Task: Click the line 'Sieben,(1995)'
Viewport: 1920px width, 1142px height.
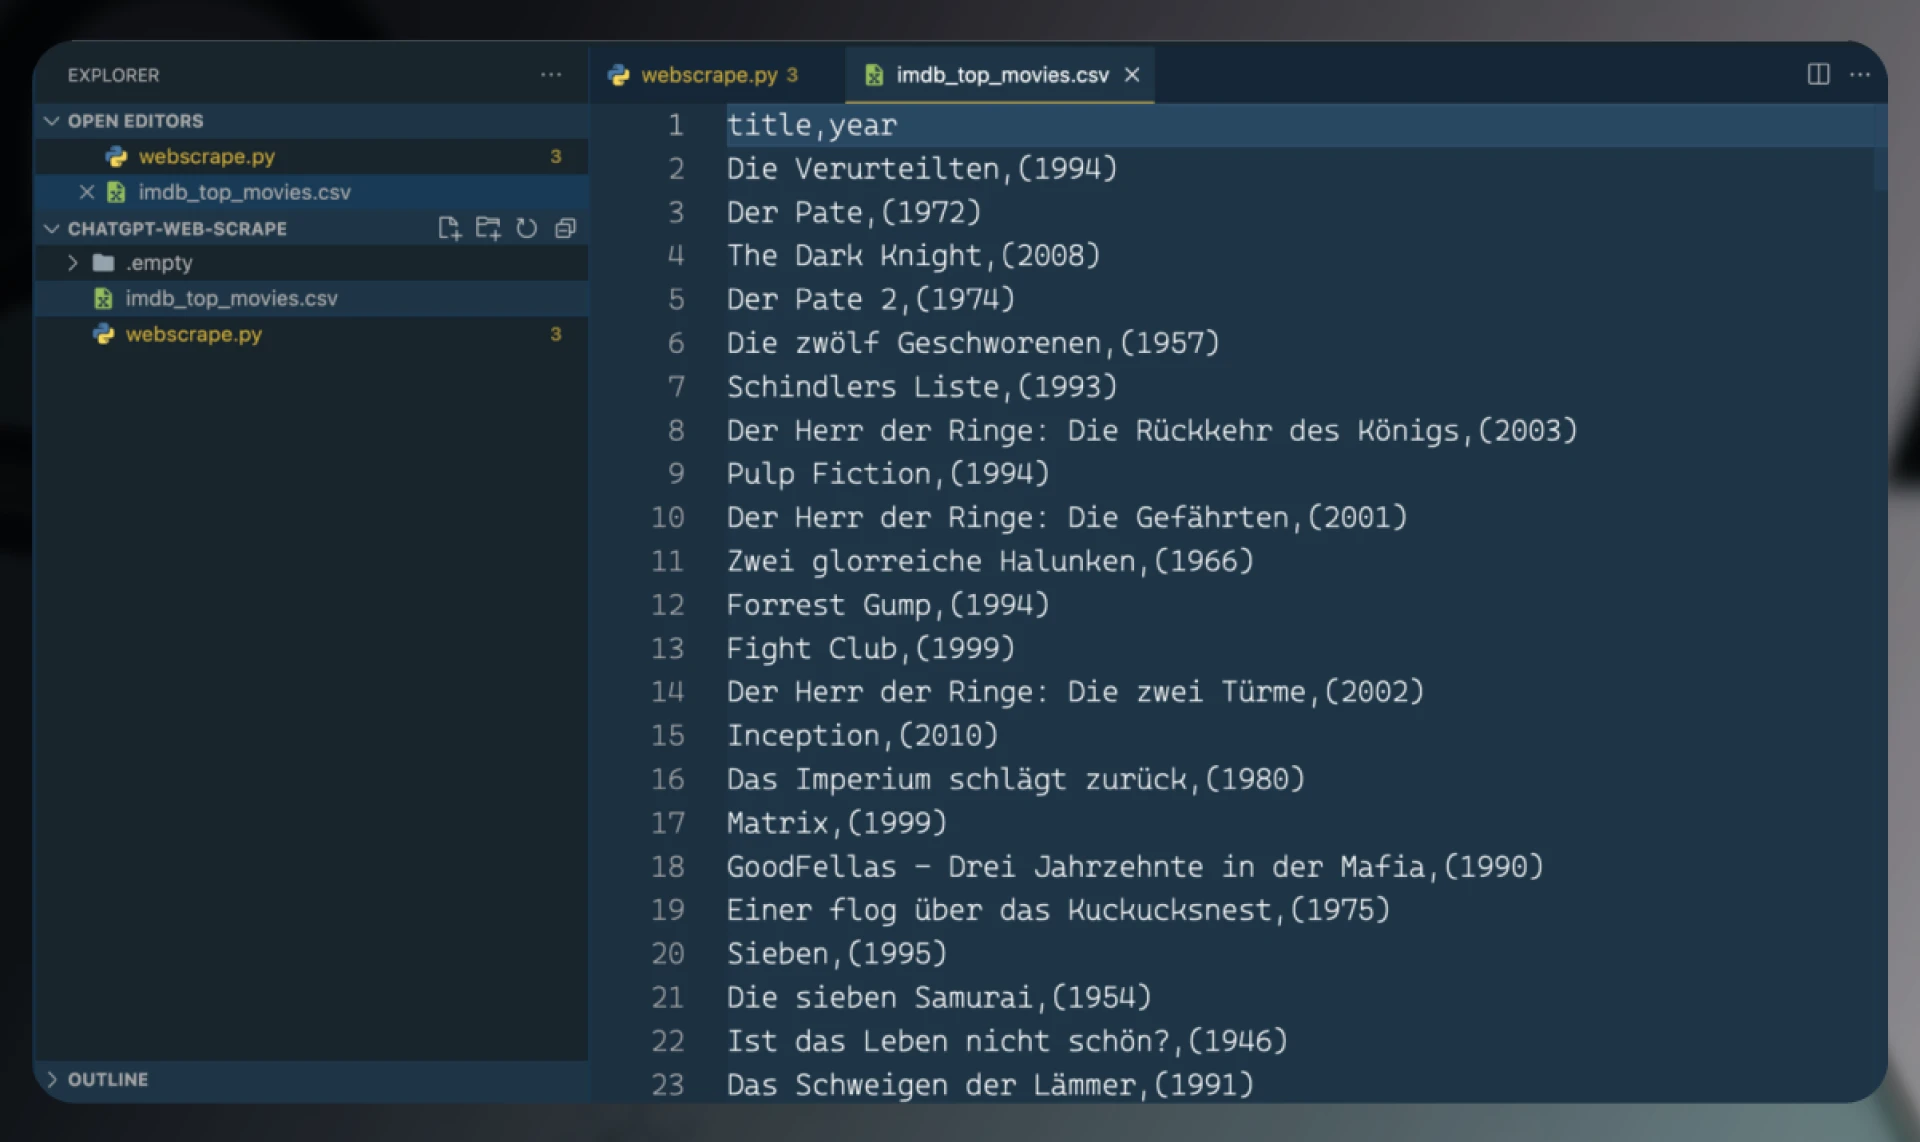Action: point(836,954)
